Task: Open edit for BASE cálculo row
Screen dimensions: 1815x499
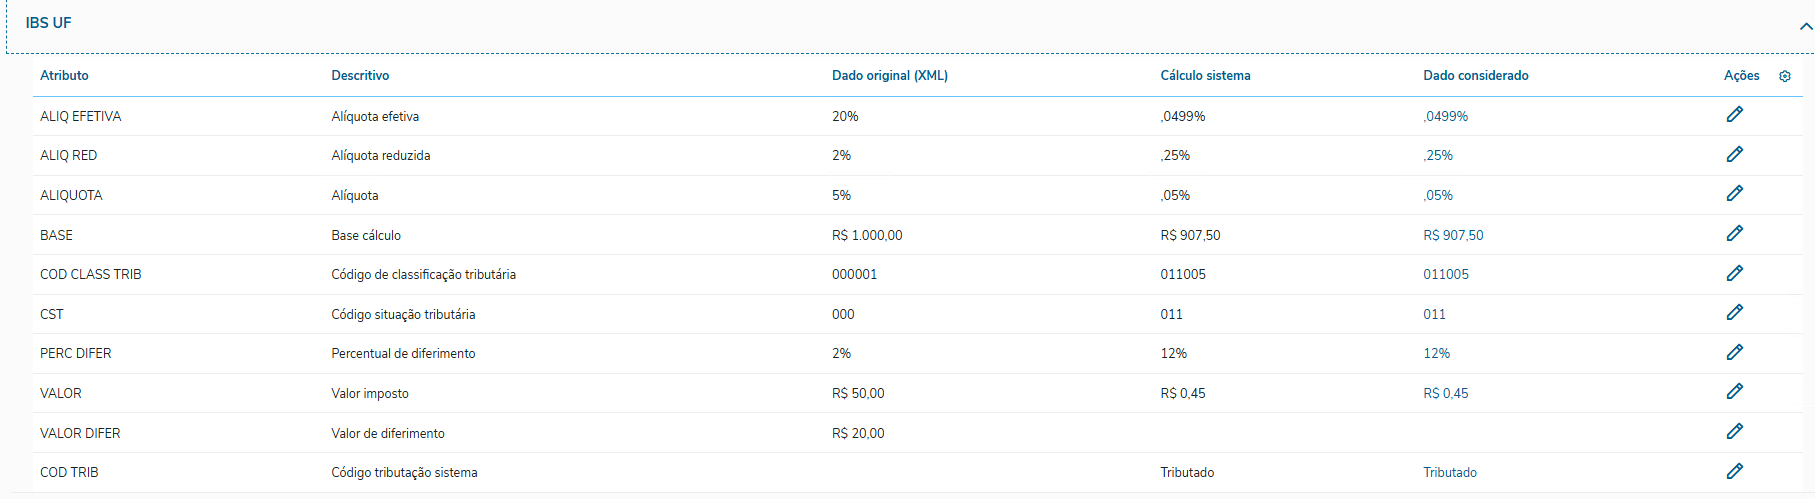Action: 1734,233
